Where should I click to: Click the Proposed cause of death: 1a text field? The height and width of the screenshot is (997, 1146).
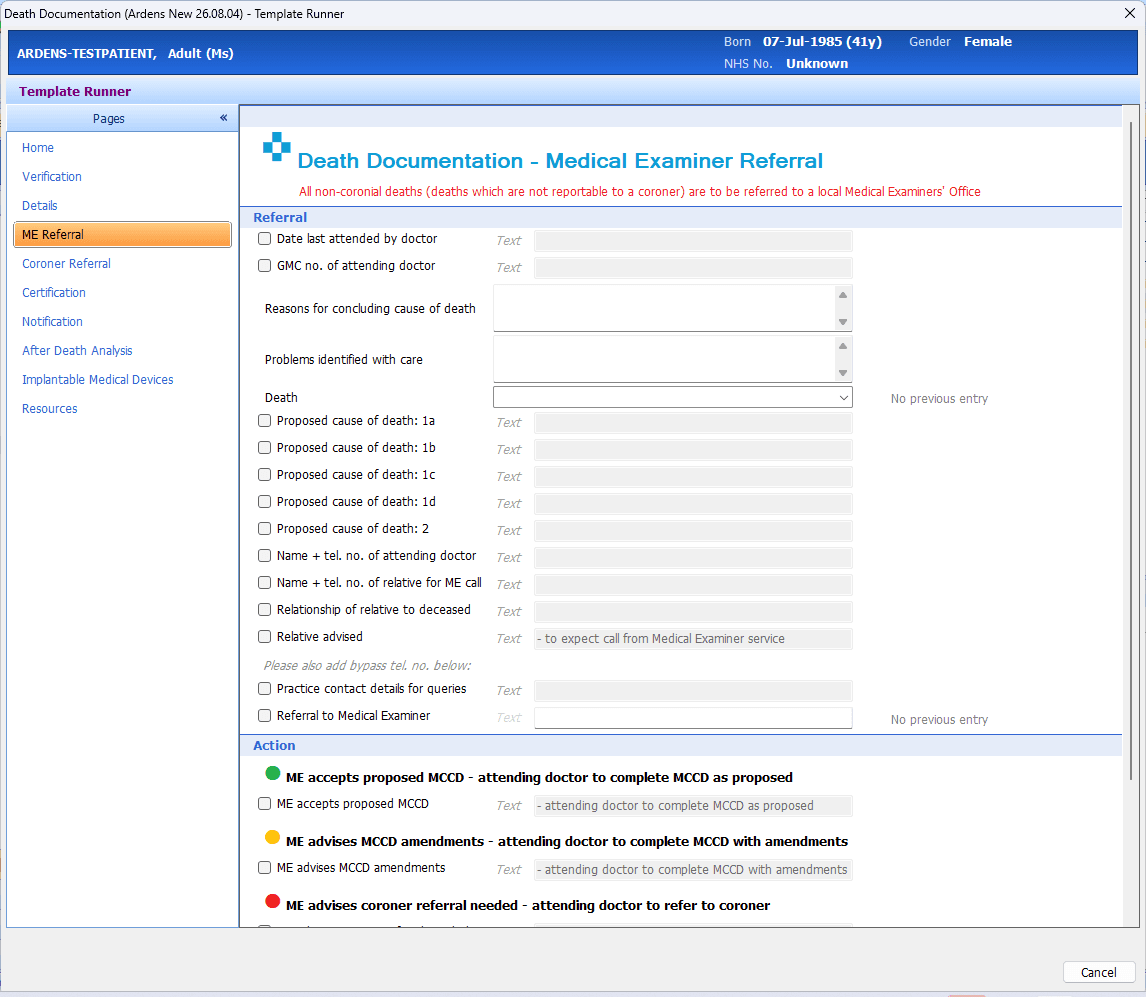click(x=693, y=422)
